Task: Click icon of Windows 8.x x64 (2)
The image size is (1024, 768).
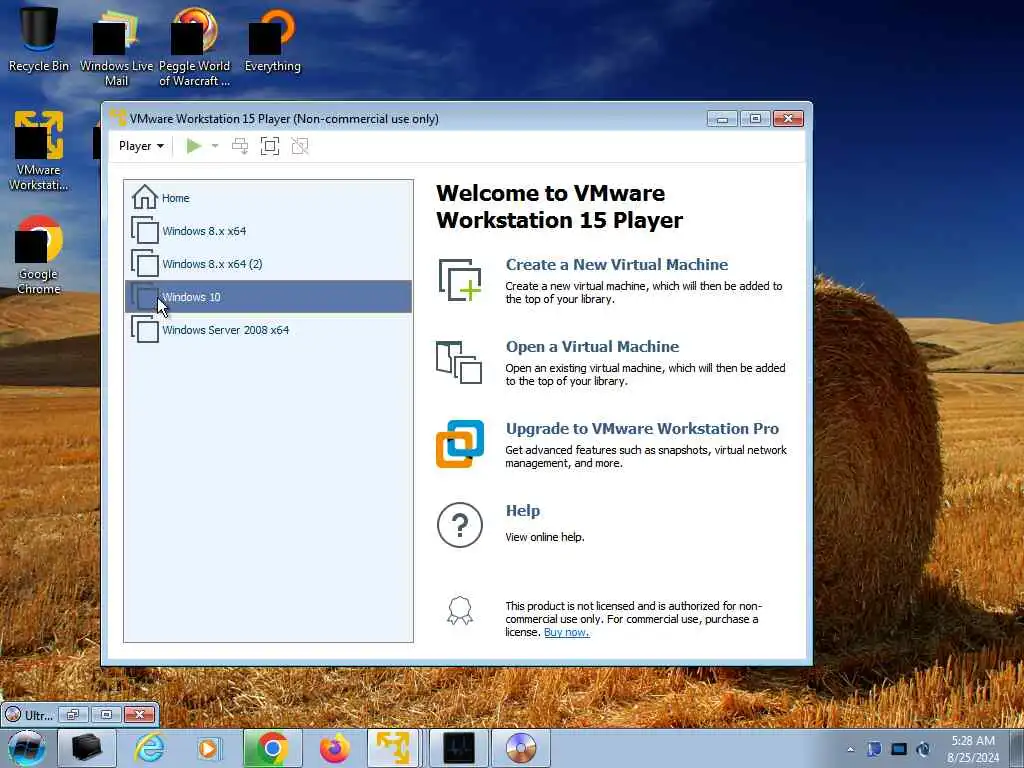Action: click(x=144, y=263)
